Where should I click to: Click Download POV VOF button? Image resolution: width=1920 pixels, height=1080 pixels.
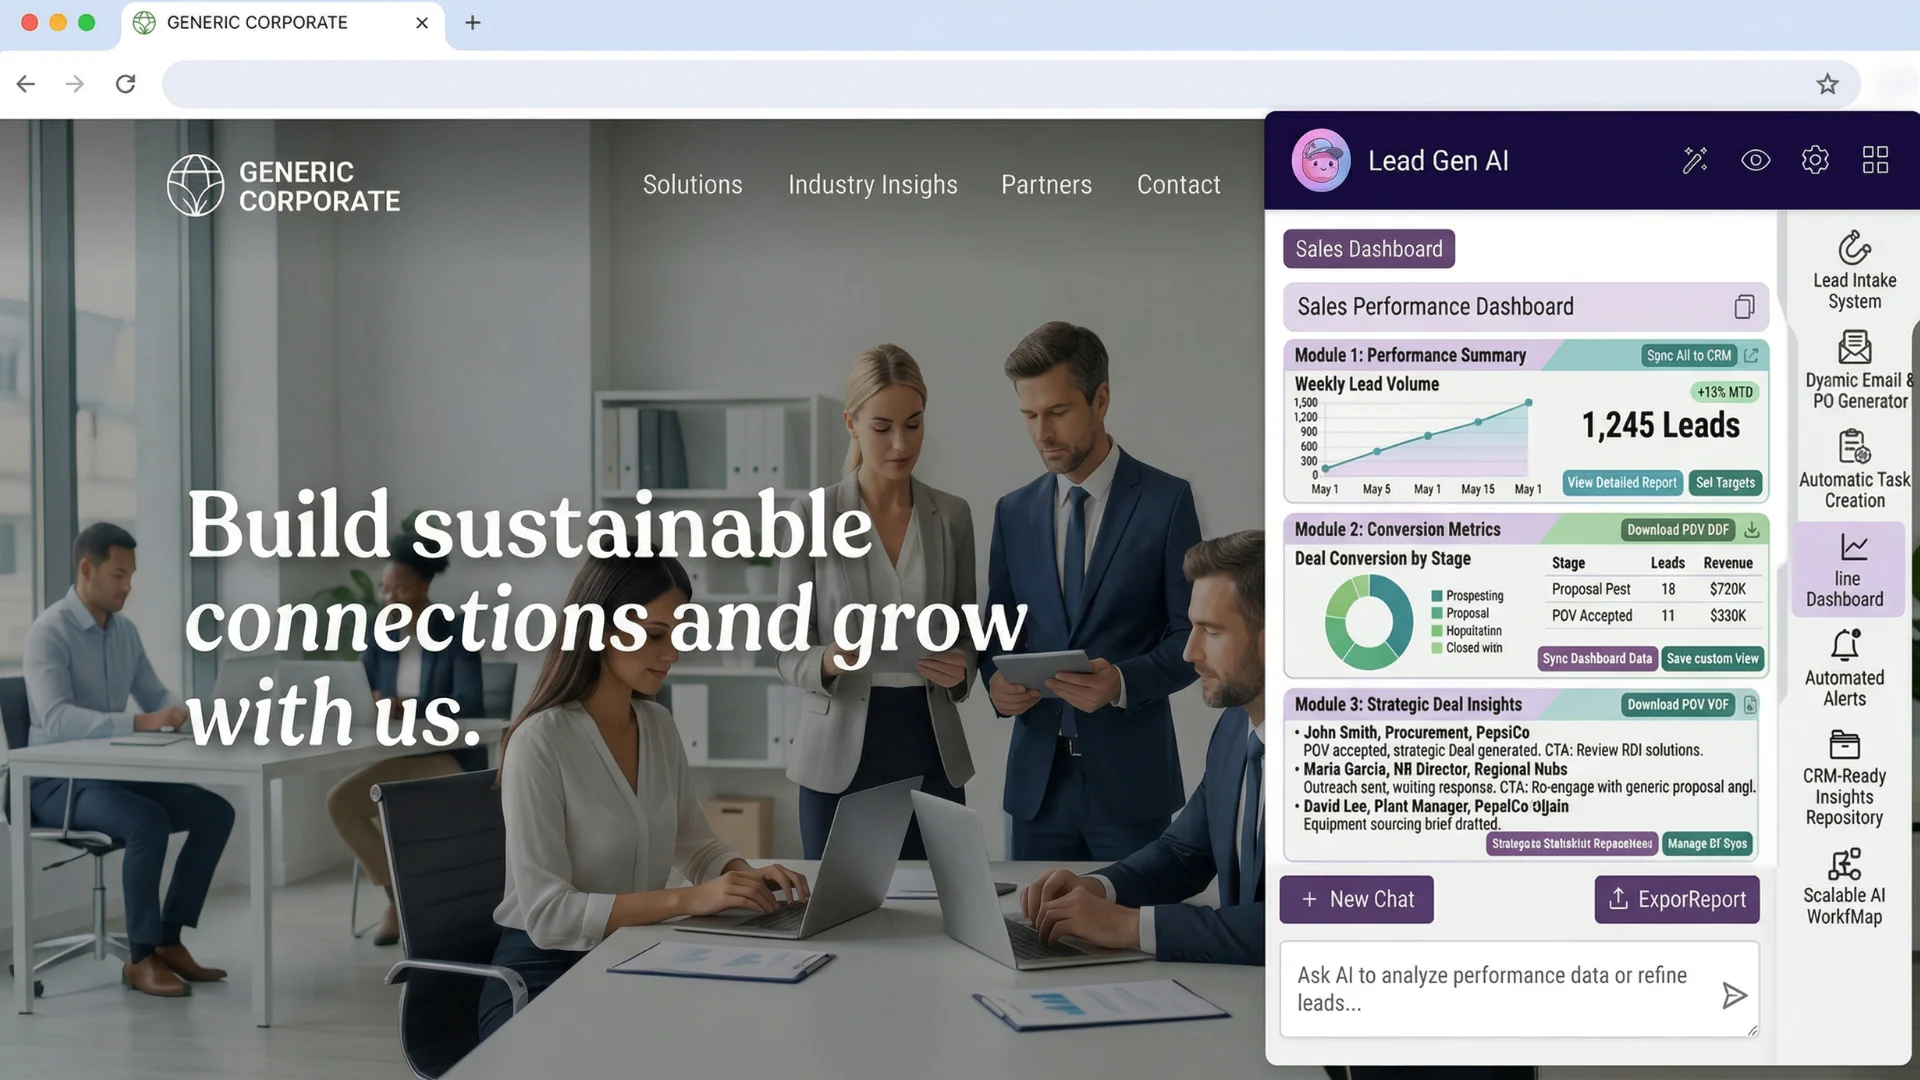point(1677,705)
